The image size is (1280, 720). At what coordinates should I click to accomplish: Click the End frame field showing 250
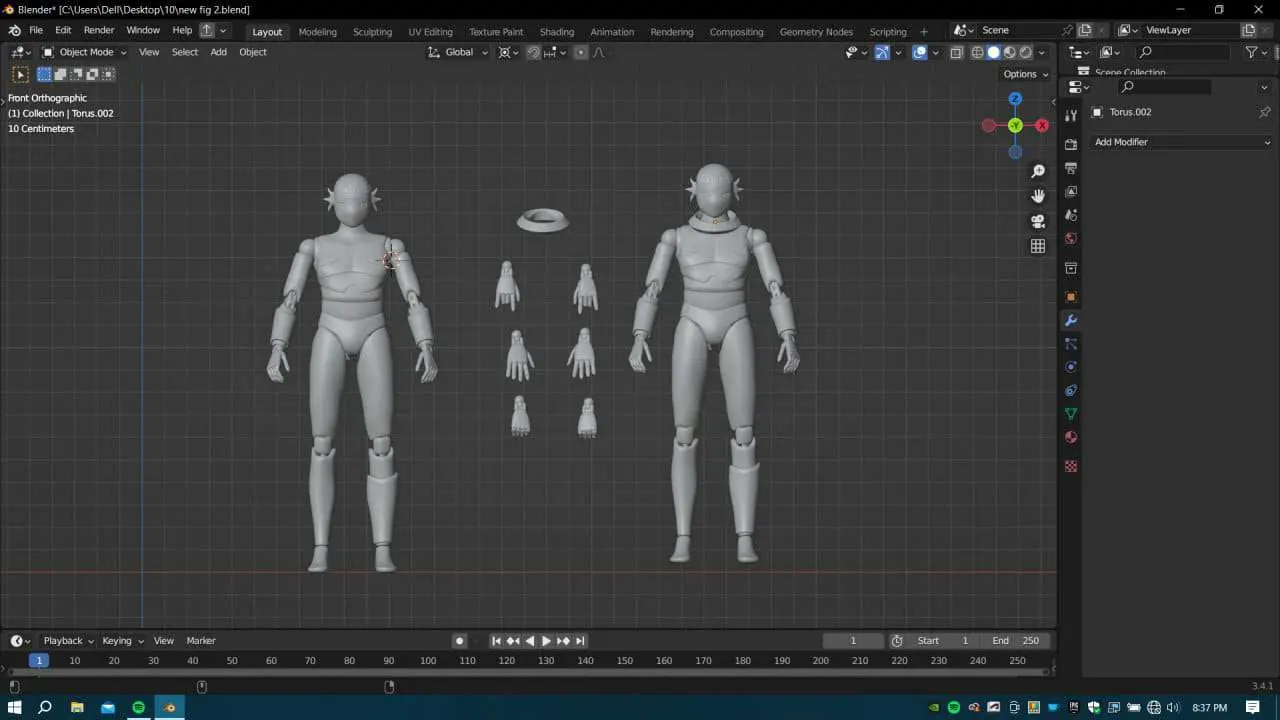(1016, 641)
